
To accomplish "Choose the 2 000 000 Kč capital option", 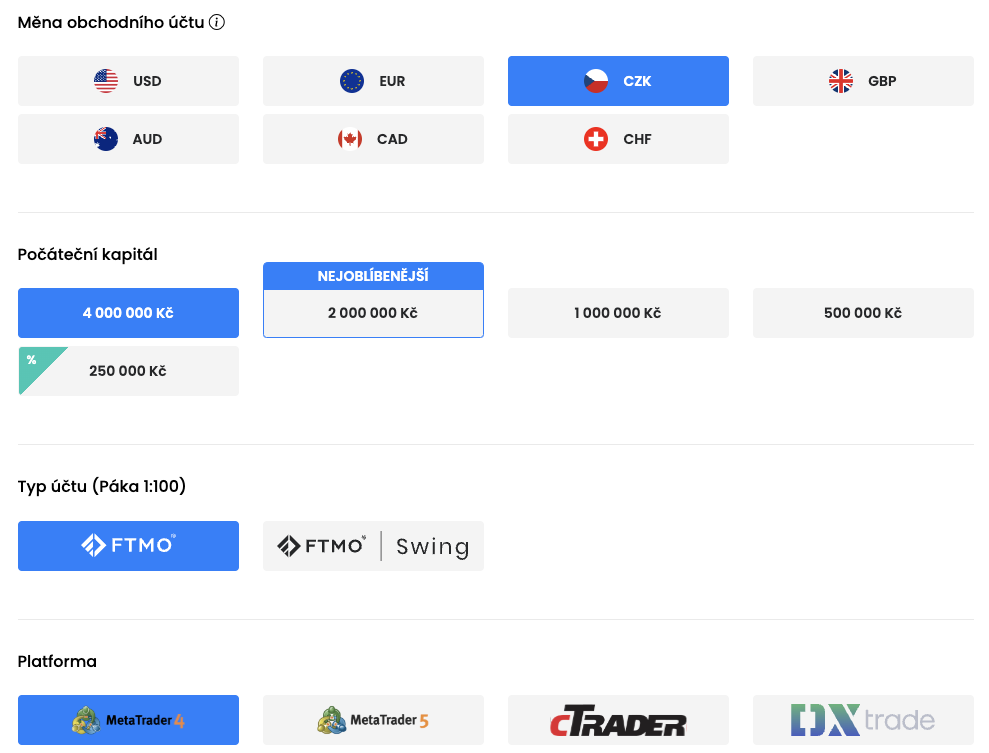I will [x=373, y=313].
